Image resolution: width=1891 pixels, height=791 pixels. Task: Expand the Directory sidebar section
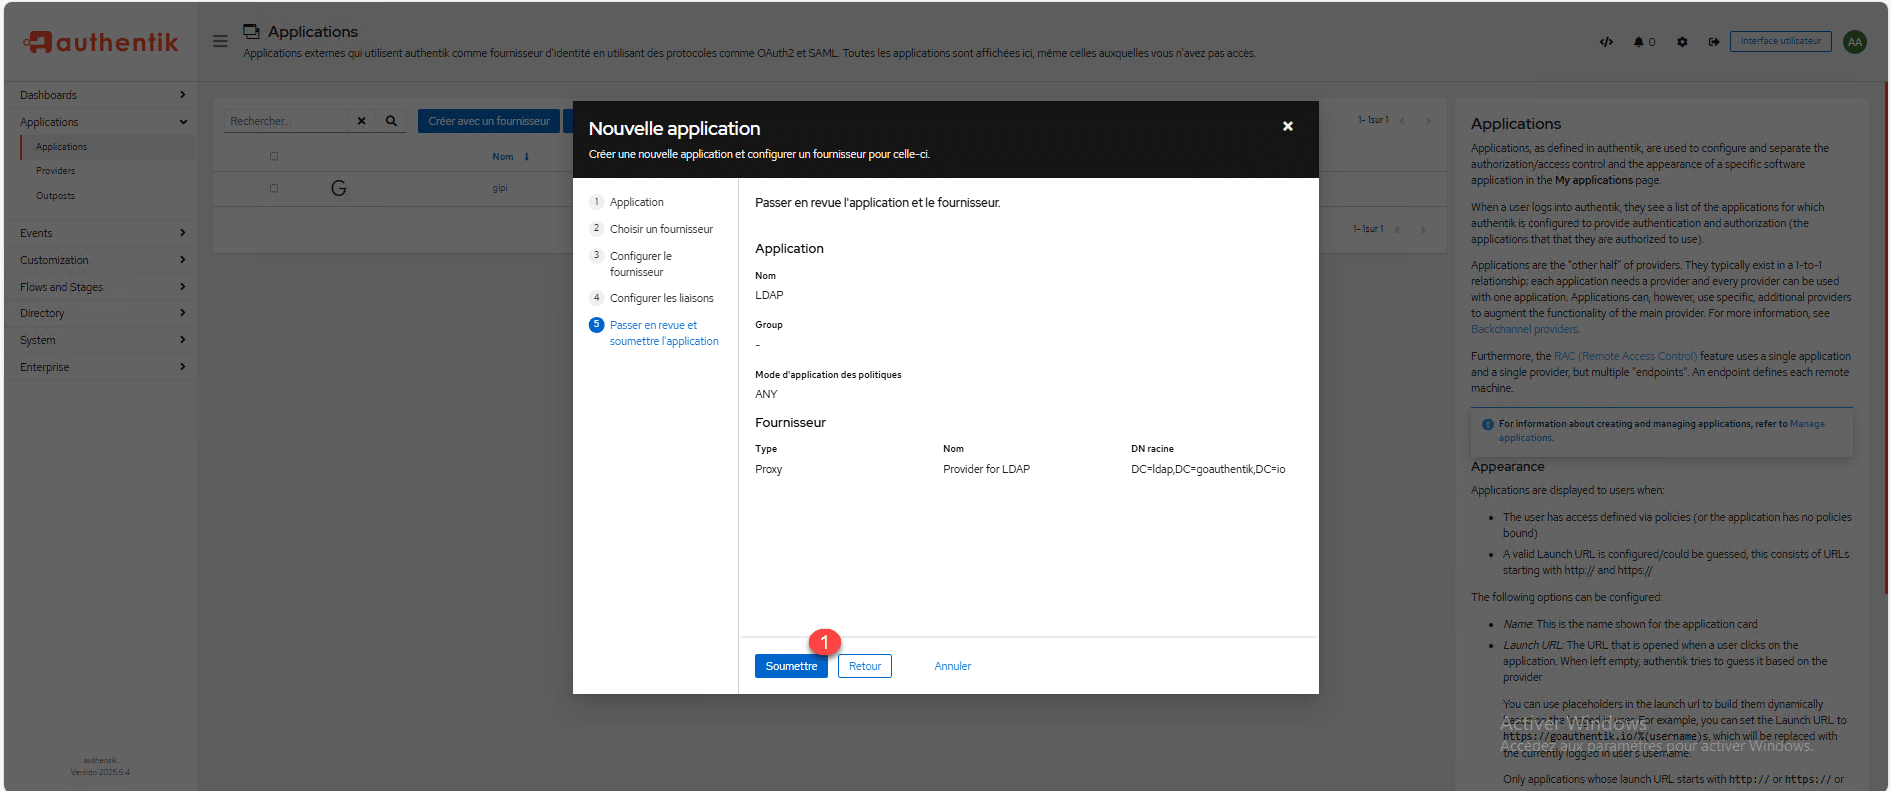[x=100, y=313]
